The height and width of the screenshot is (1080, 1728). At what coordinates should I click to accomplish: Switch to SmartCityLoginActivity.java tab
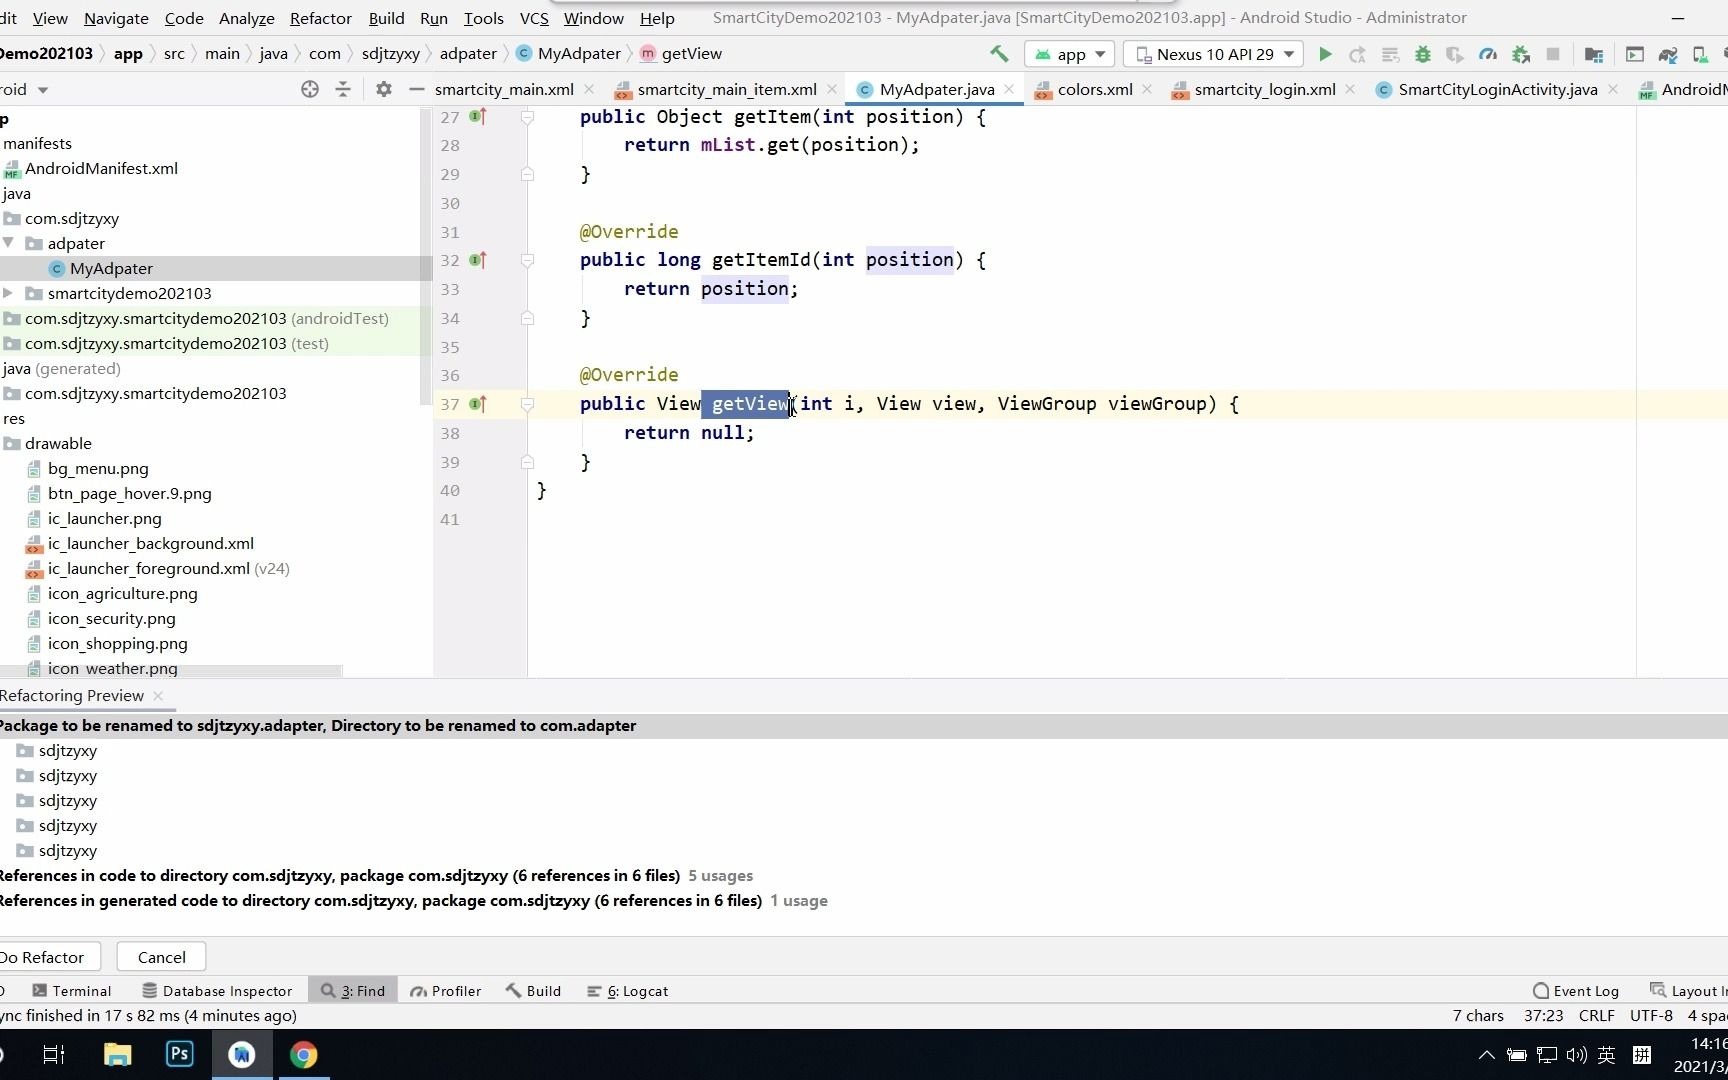point(1497,90)
